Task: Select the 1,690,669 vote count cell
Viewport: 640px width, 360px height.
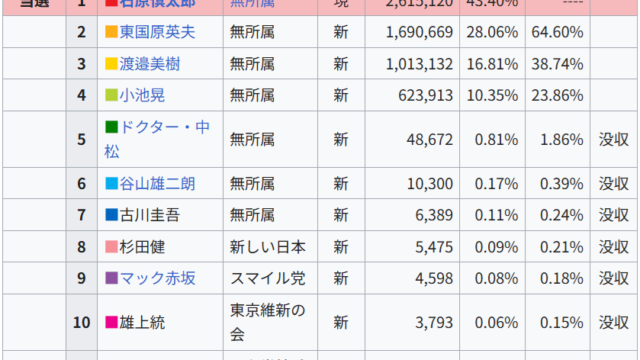Action: 412,32
